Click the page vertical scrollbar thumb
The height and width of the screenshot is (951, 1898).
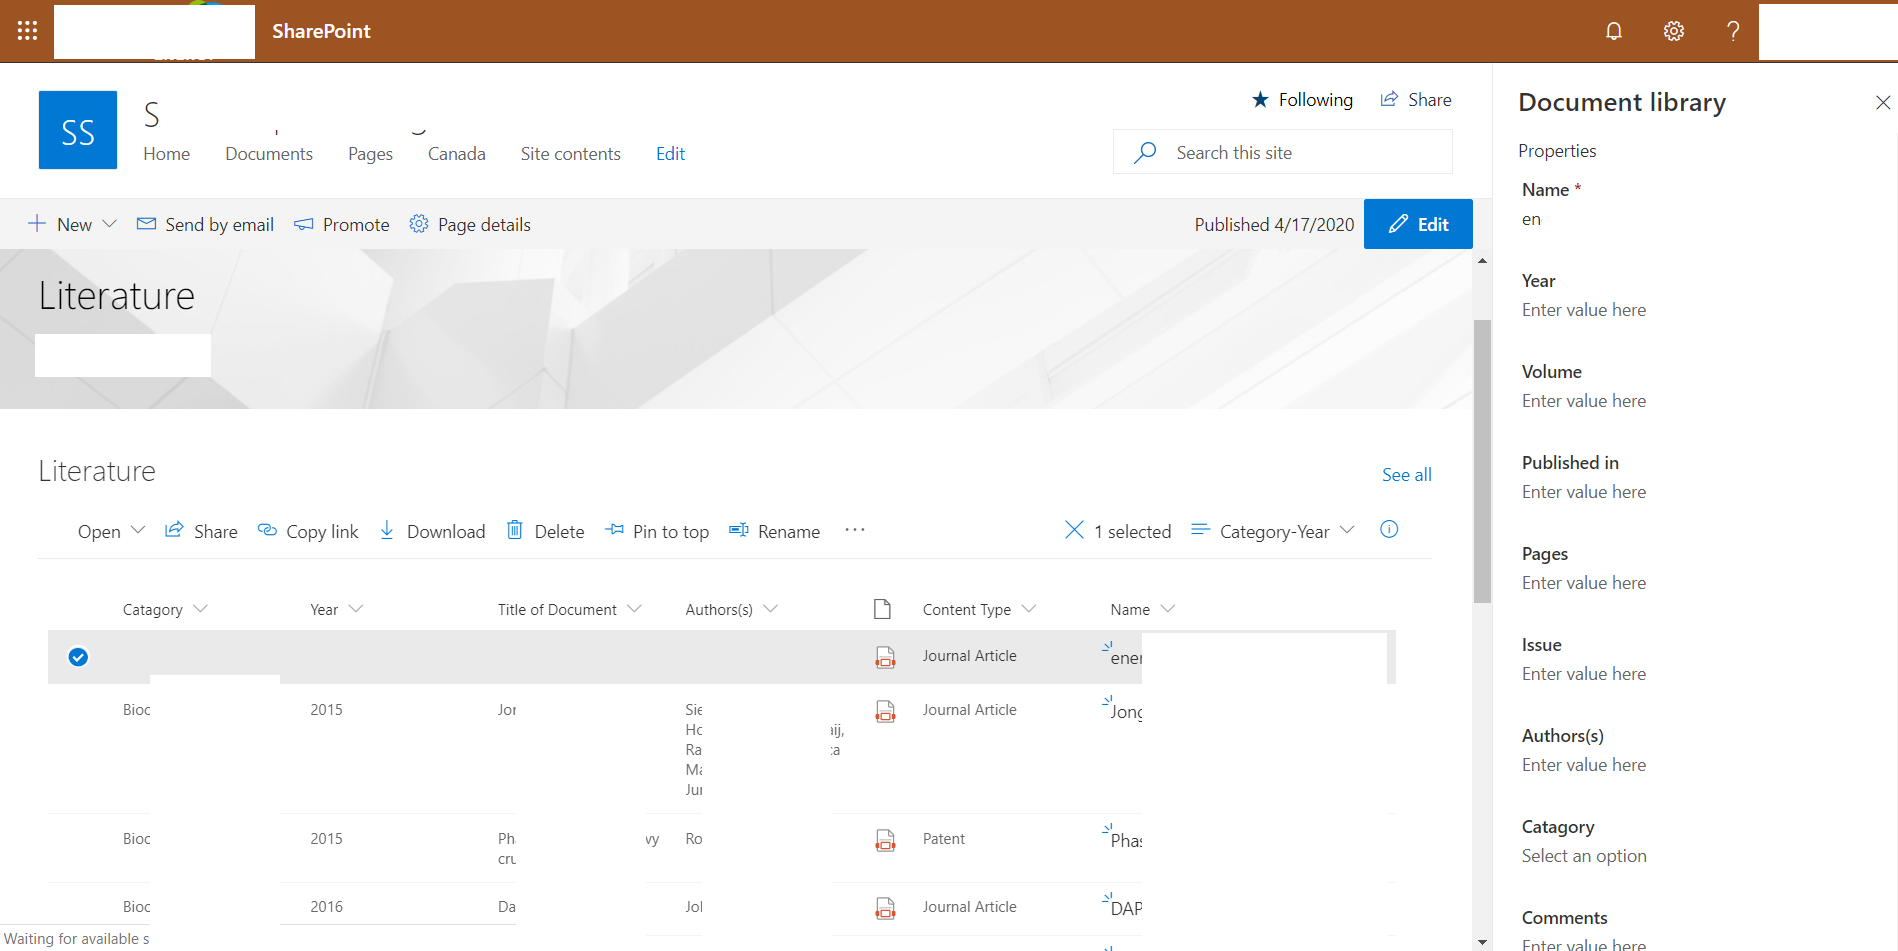click(1482, 461)
